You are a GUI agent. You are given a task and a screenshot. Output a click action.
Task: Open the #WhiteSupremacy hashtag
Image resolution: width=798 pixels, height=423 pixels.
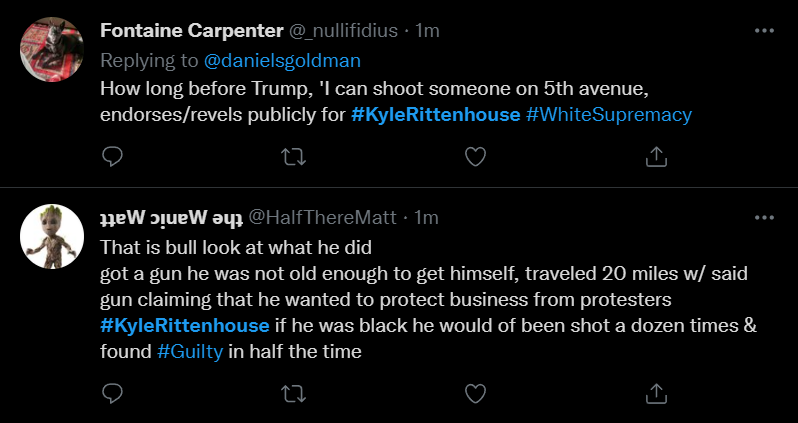608,115
